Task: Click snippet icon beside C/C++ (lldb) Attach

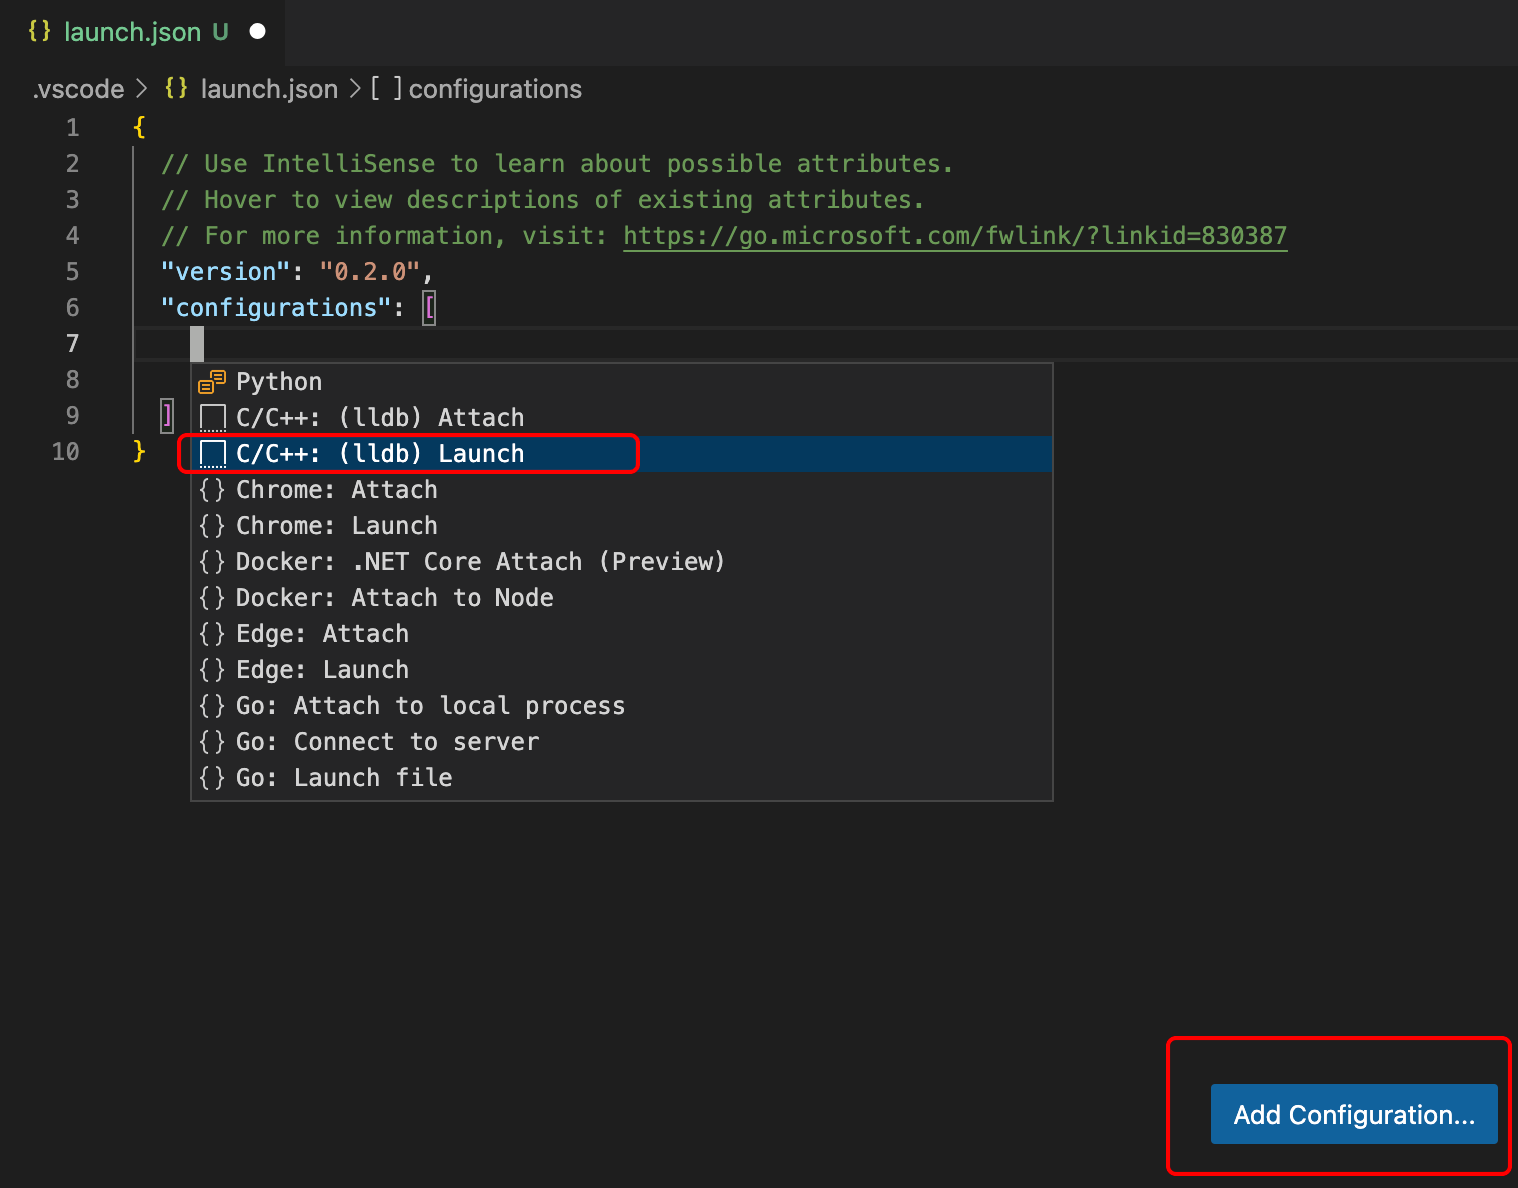Action: pyautogui.click(x=213, y=418)
